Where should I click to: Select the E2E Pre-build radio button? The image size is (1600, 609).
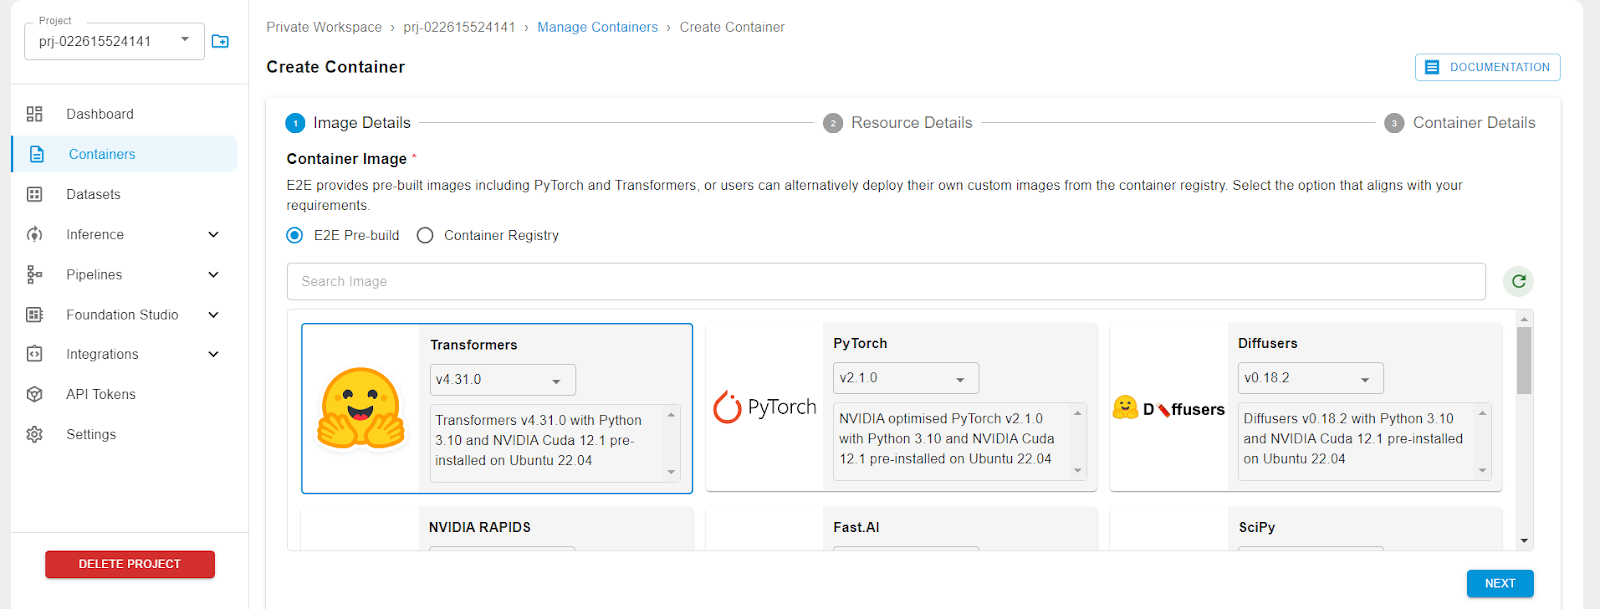click(295, 235)
